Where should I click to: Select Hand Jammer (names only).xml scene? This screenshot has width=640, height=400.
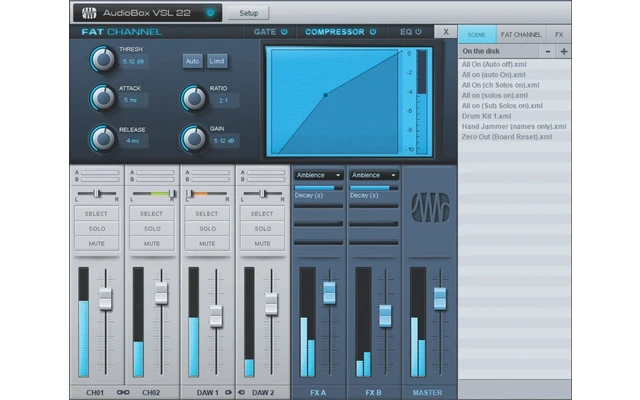[x=514, y=127]
